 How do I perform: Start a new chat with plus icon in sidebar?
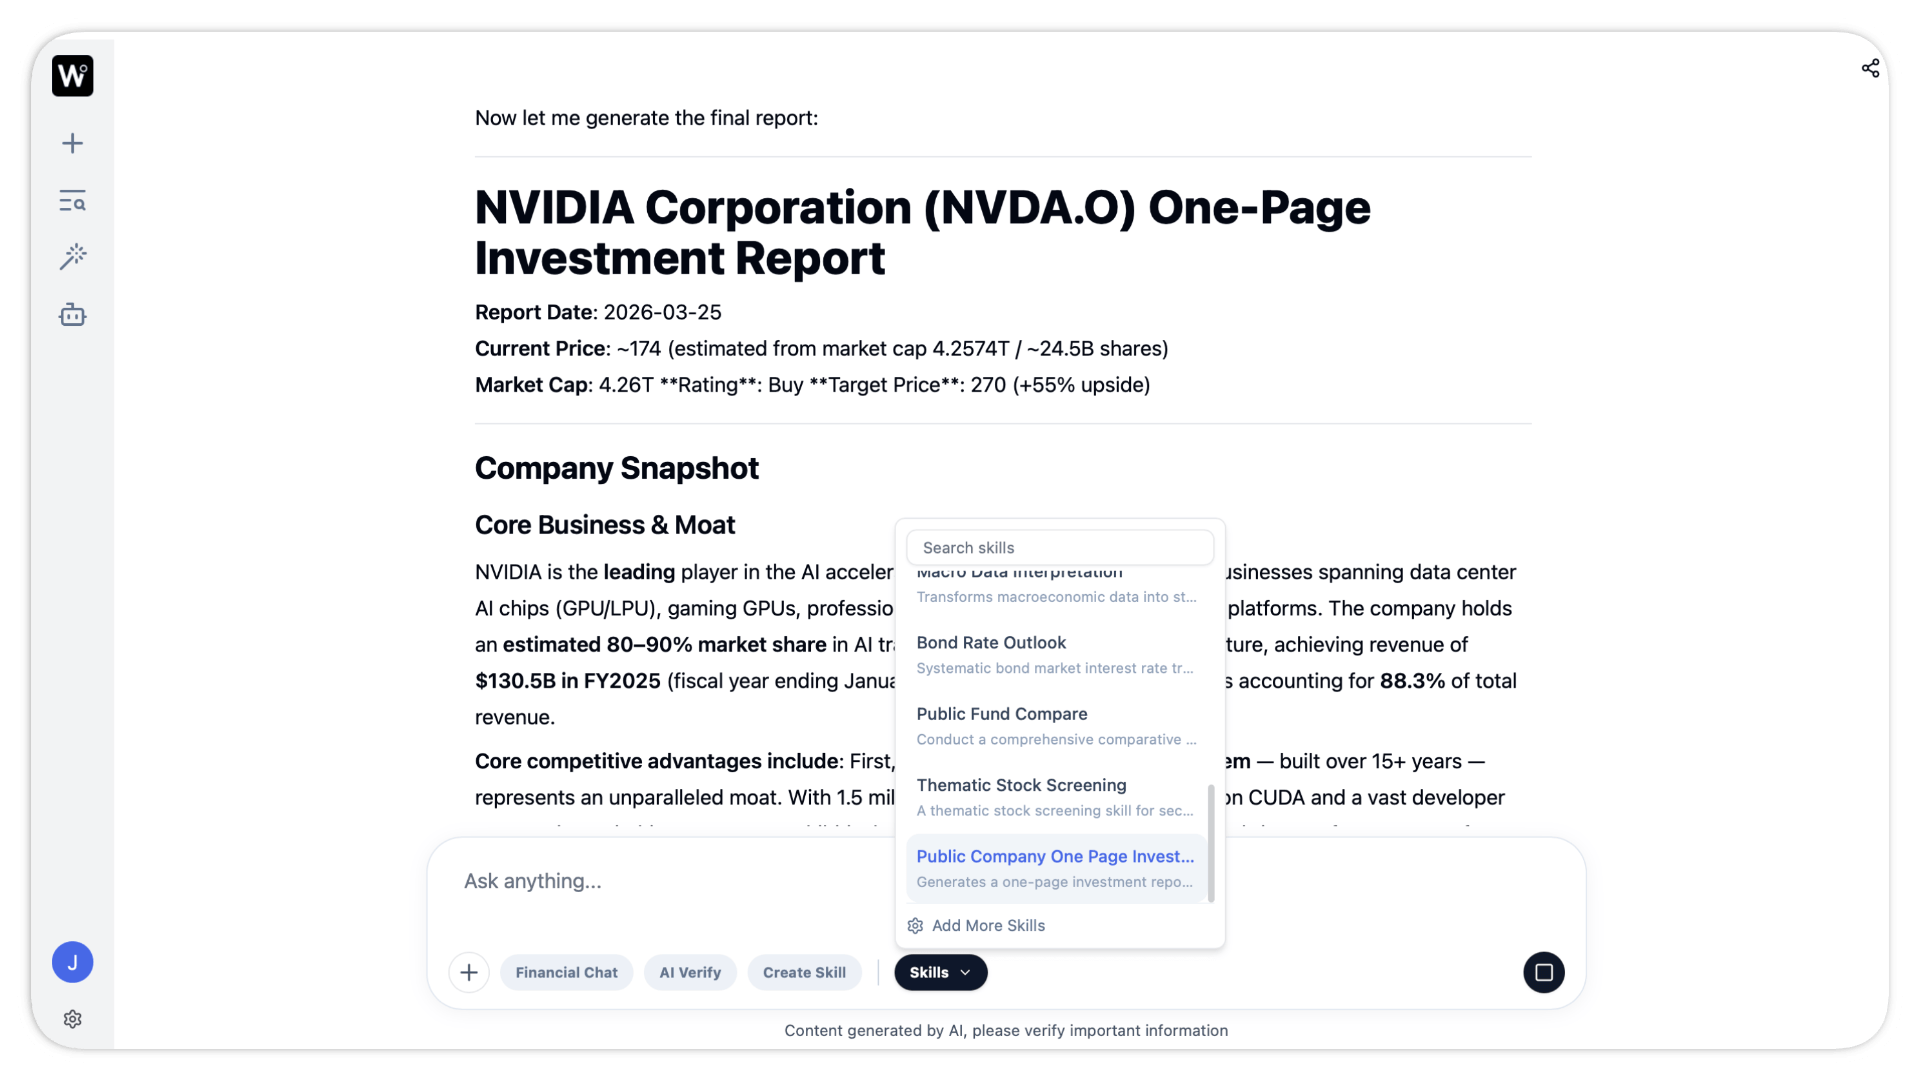pos(72,144)
